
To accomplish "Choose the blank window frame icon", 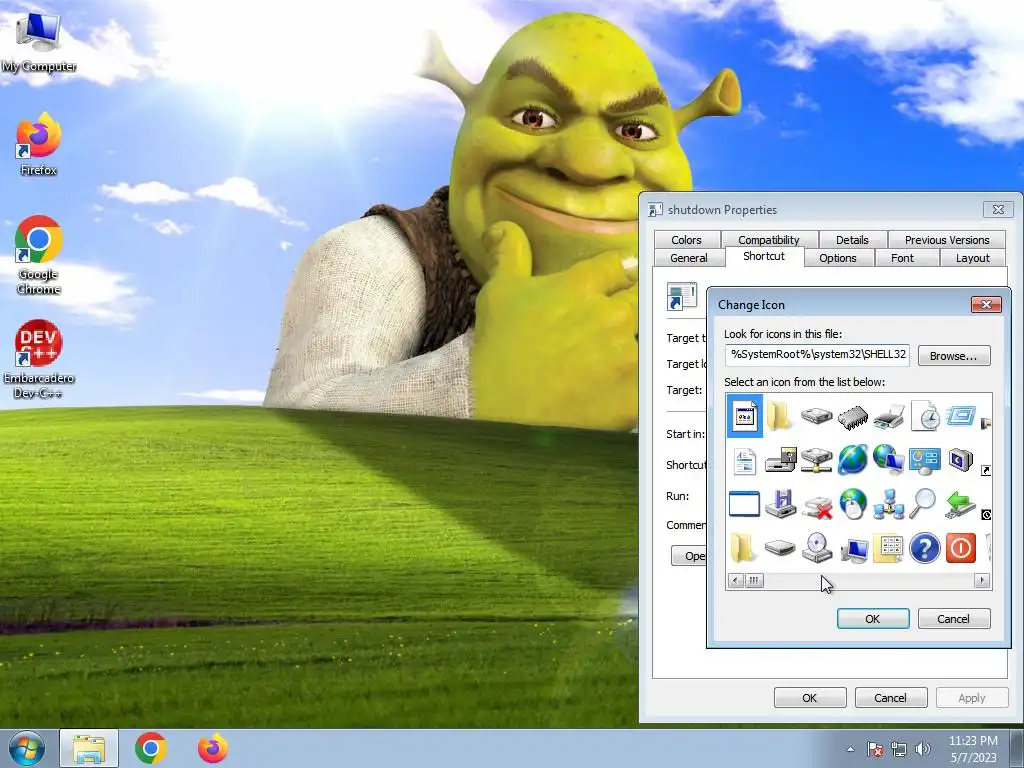I will (x=744, y=504).
